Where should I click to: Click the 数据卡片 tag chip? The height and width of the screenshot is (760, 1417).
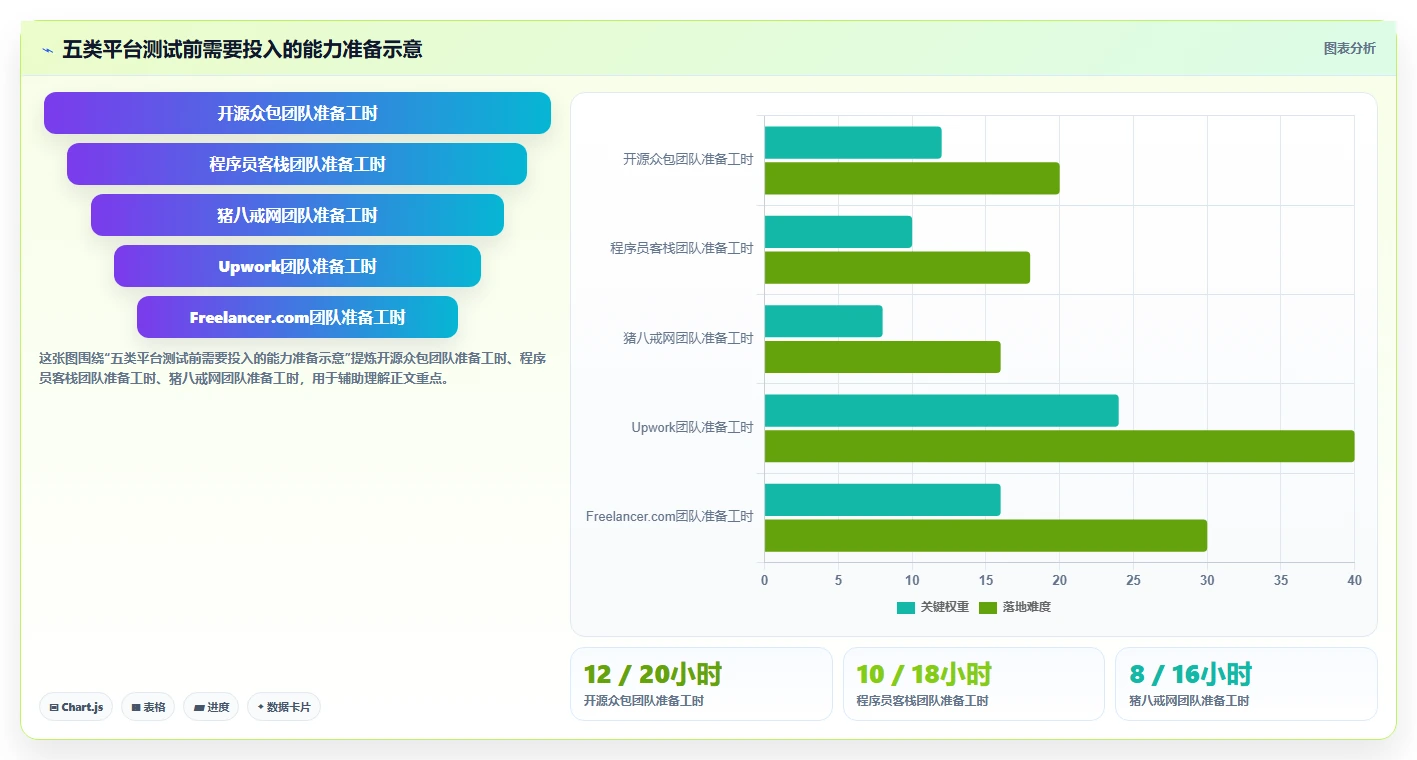coord(284,707)
